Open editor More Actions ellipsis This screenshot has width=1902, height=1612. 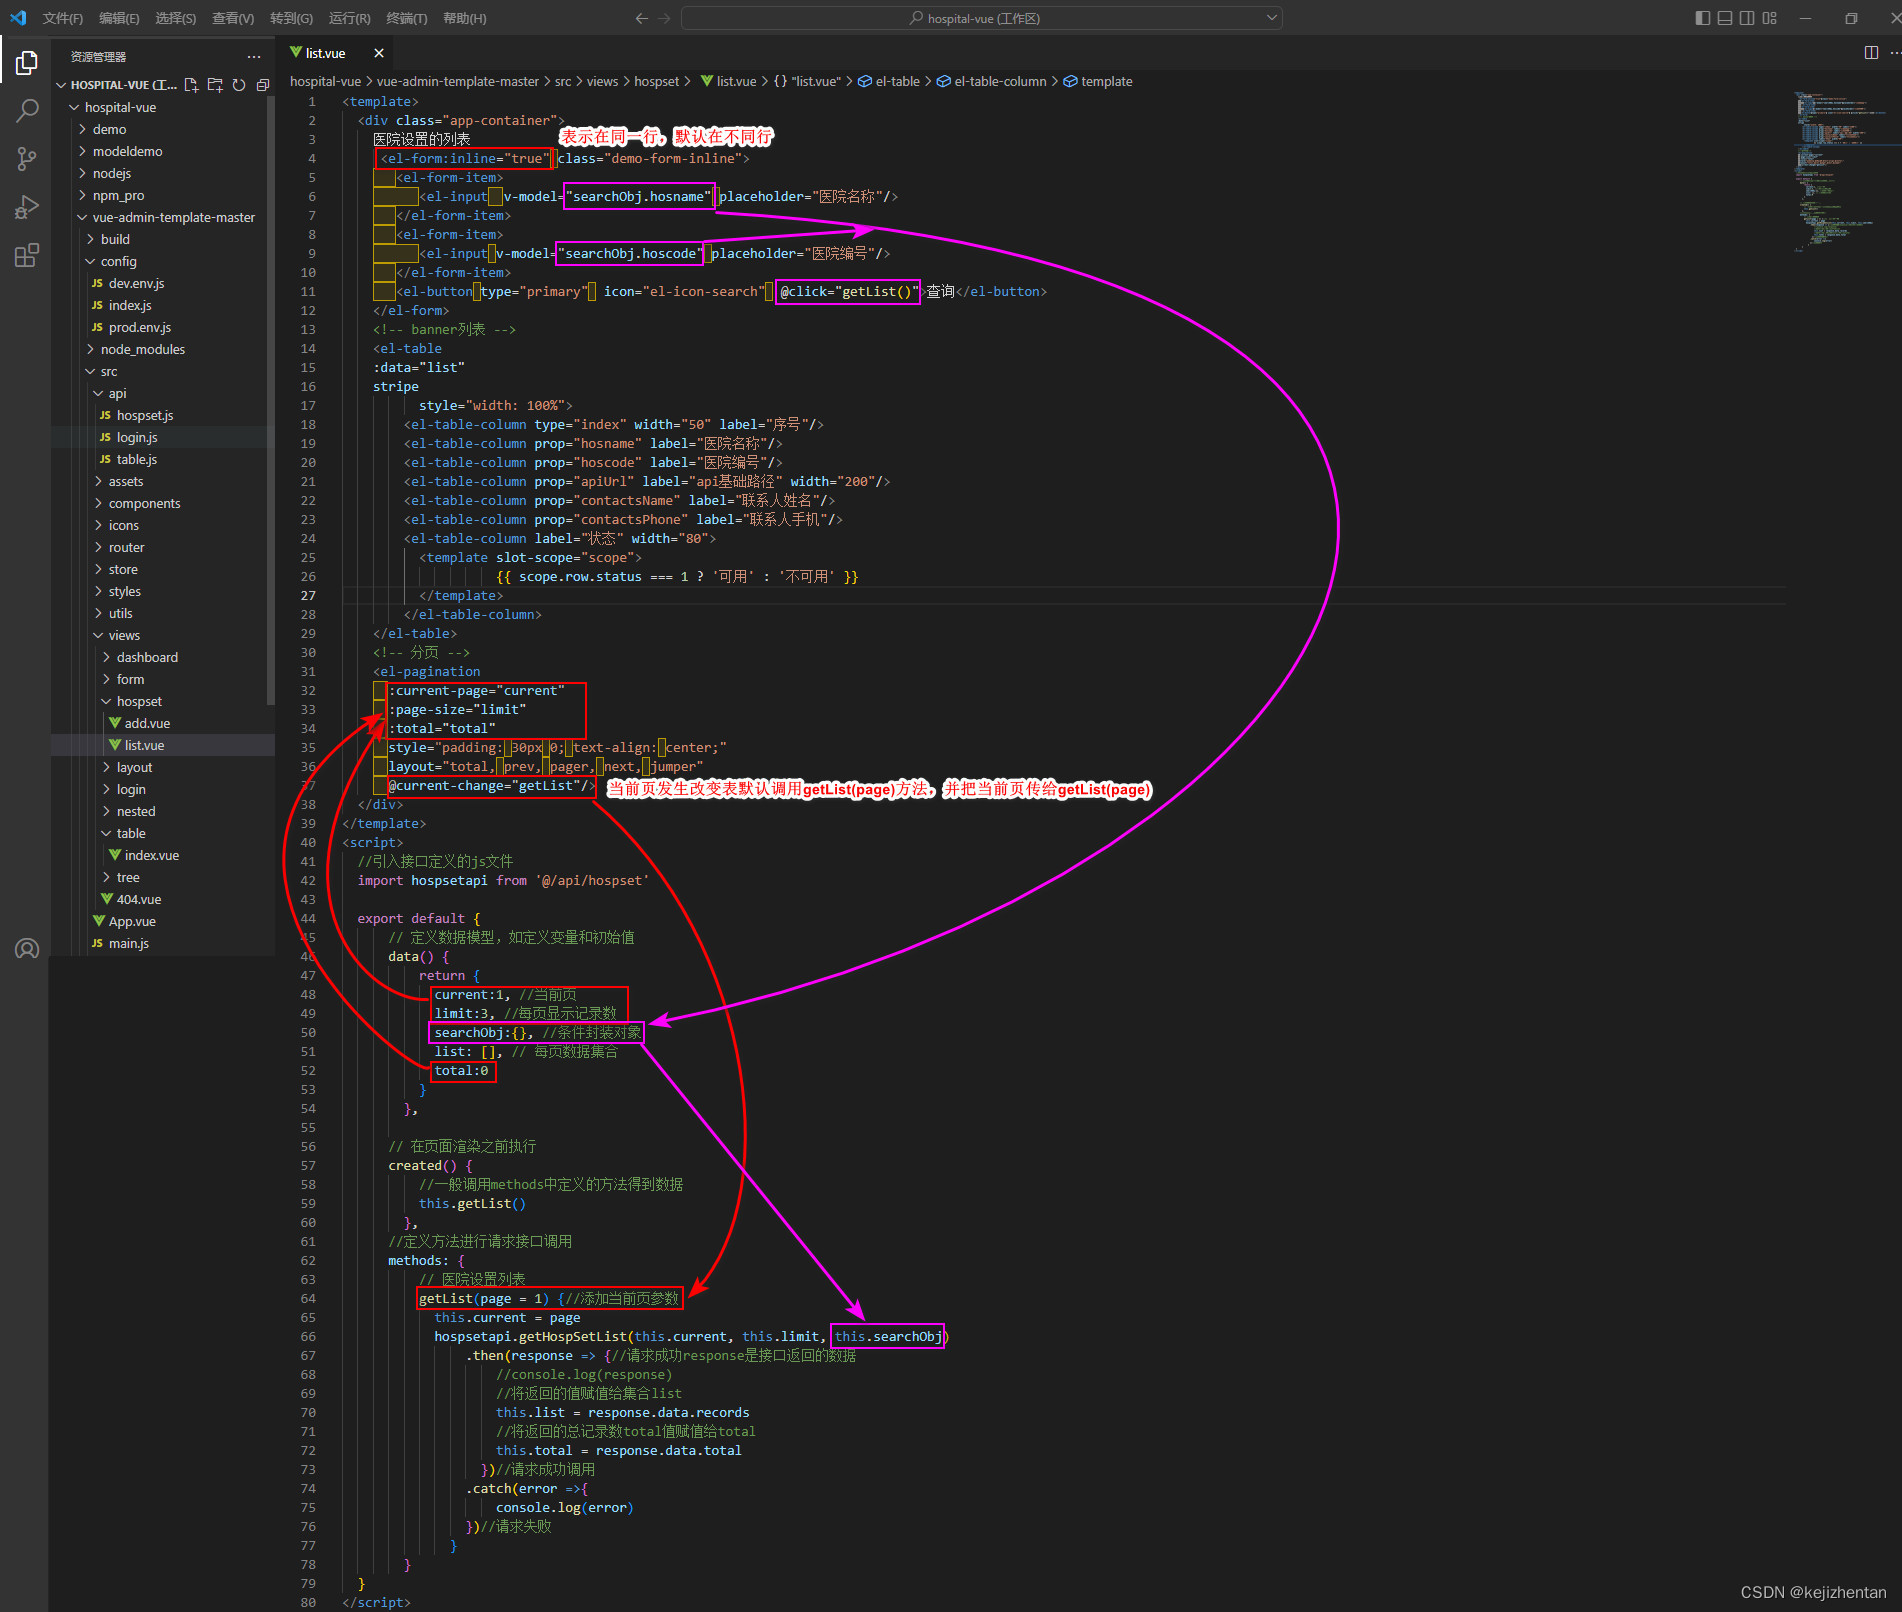1895,53
